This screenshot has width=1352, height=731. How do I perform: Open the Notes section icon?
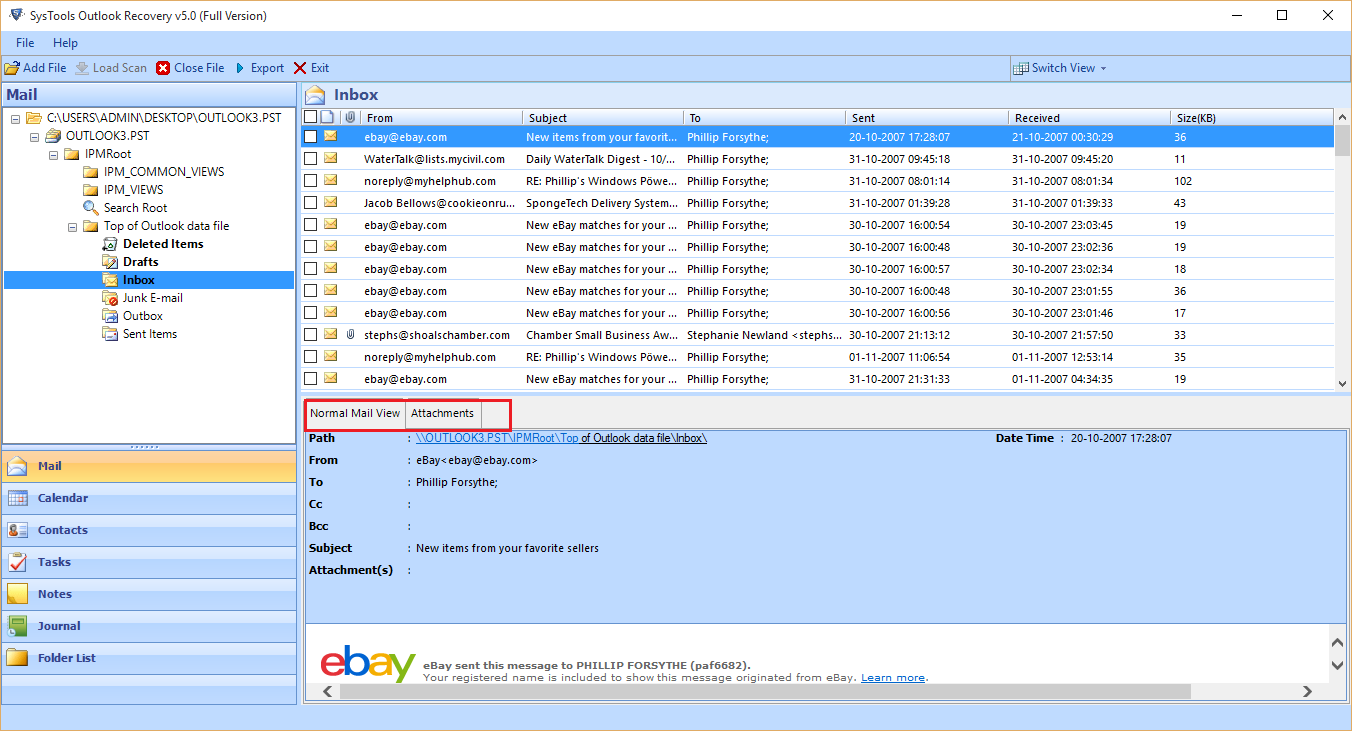17,594
